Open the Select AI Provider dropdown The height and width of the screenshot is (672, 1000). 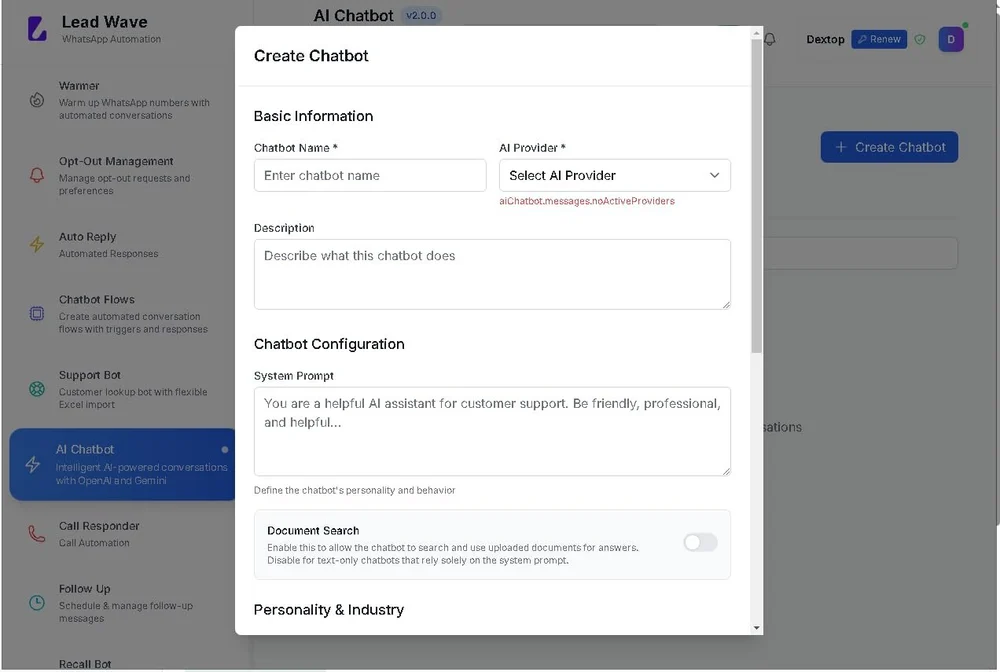pos(614,175)
